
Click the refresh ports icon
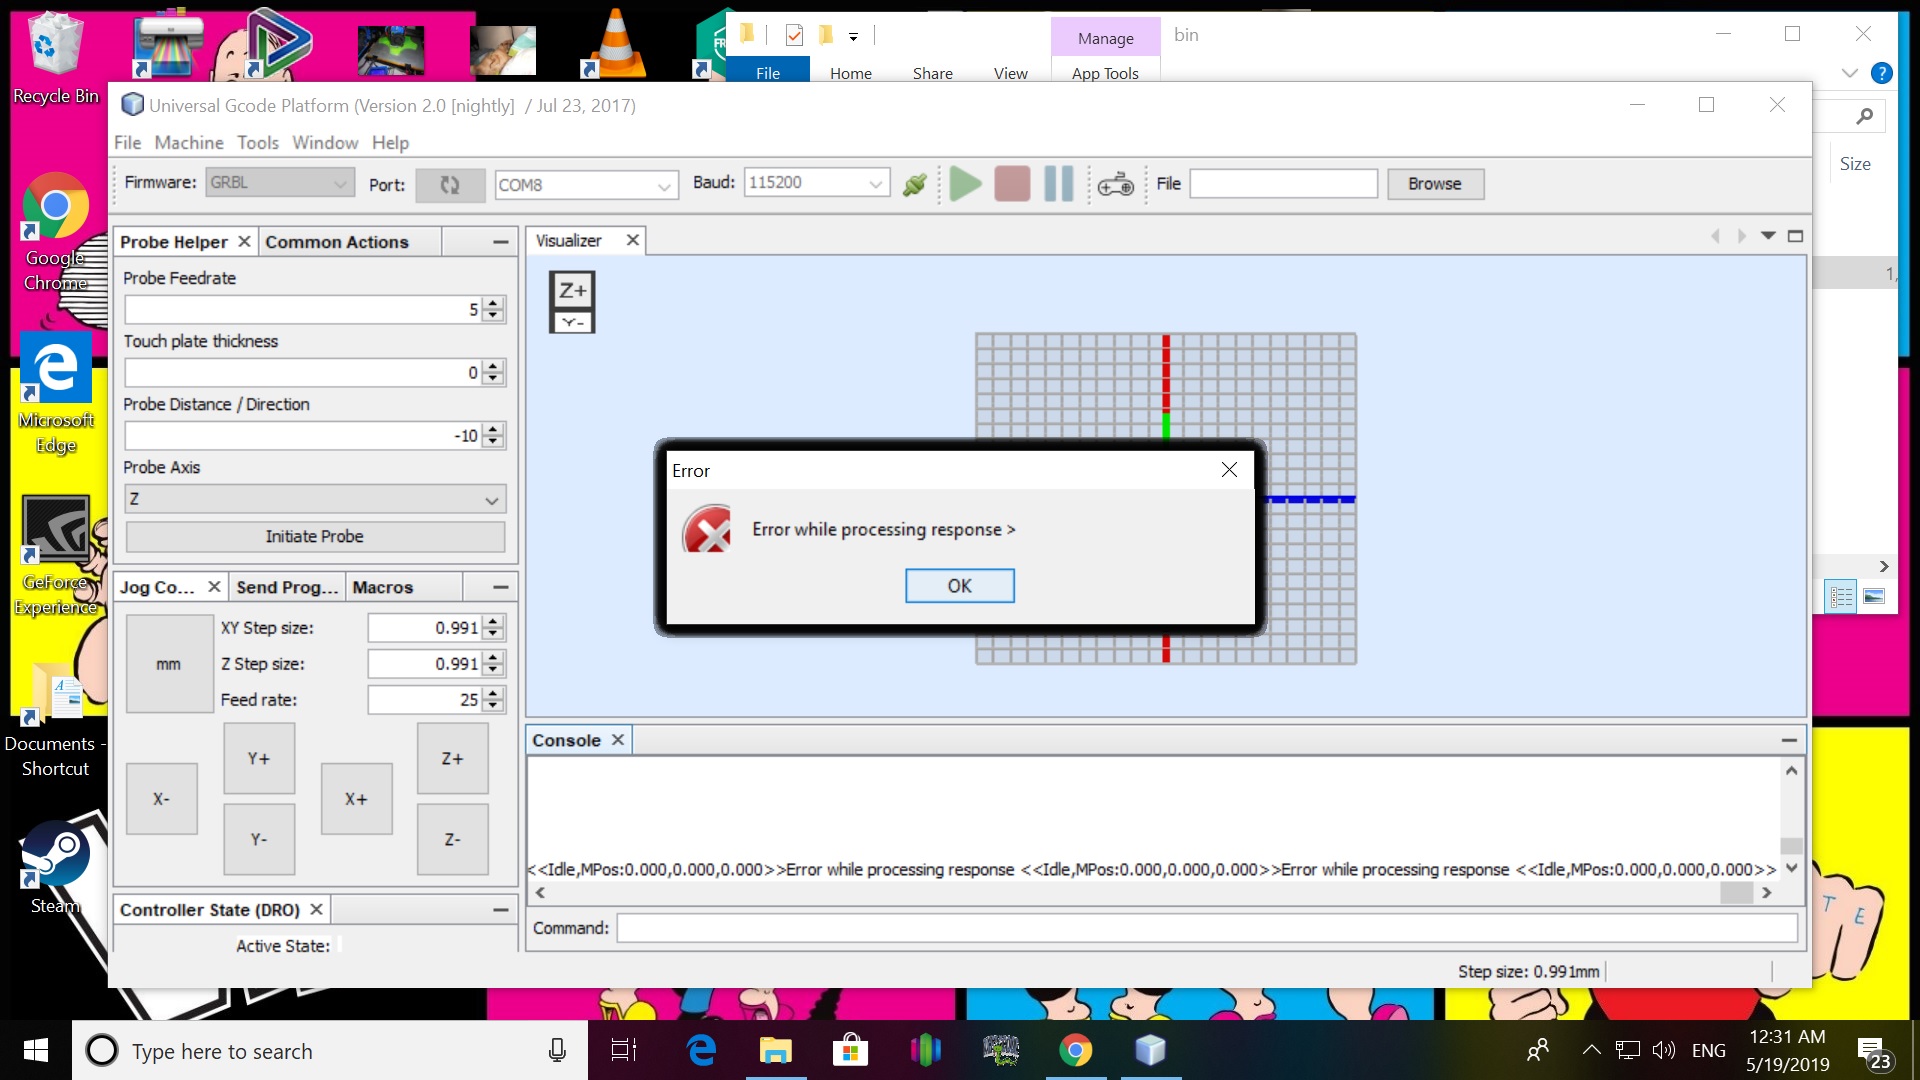(x=450, y=185)
